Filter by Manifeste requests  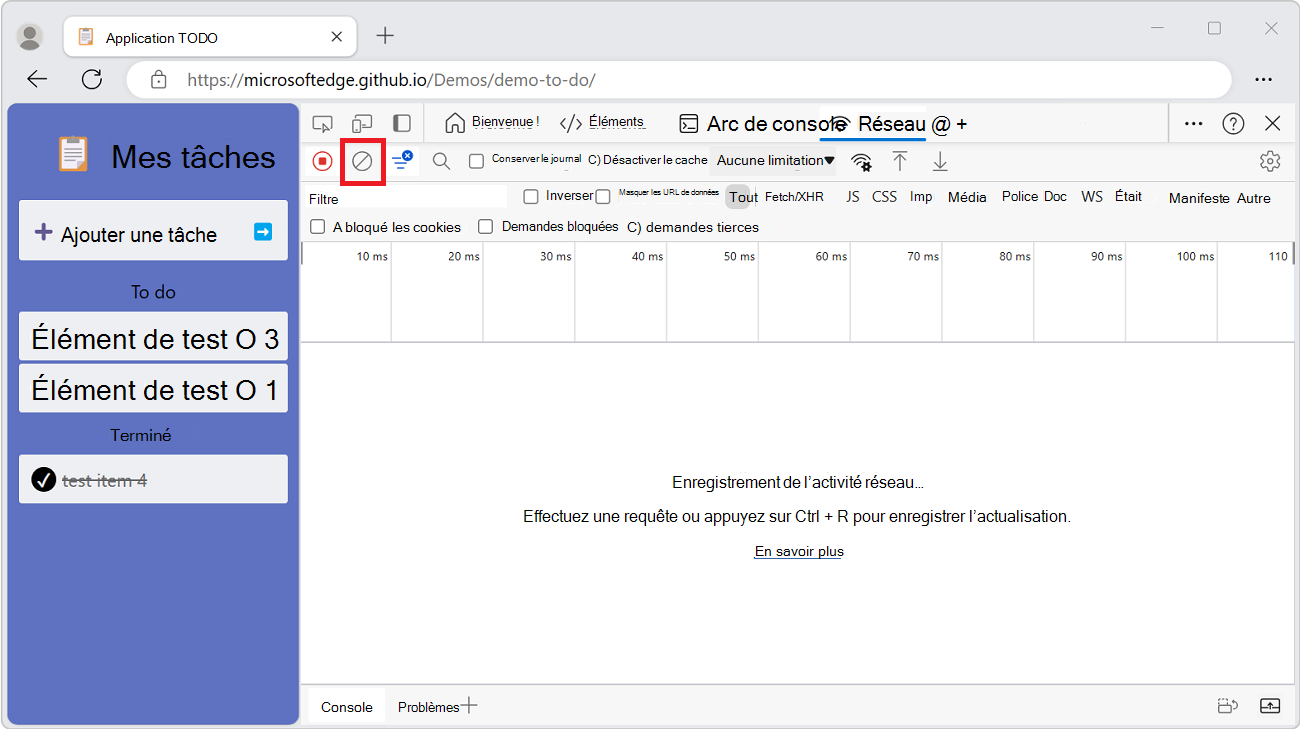(x=1199, y=198)
